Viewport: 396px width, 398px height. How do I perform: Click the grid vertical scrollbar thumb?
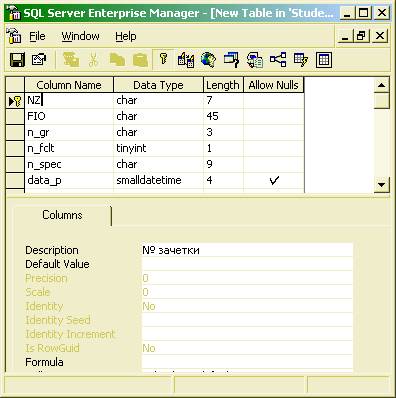[x=381, y=101]
